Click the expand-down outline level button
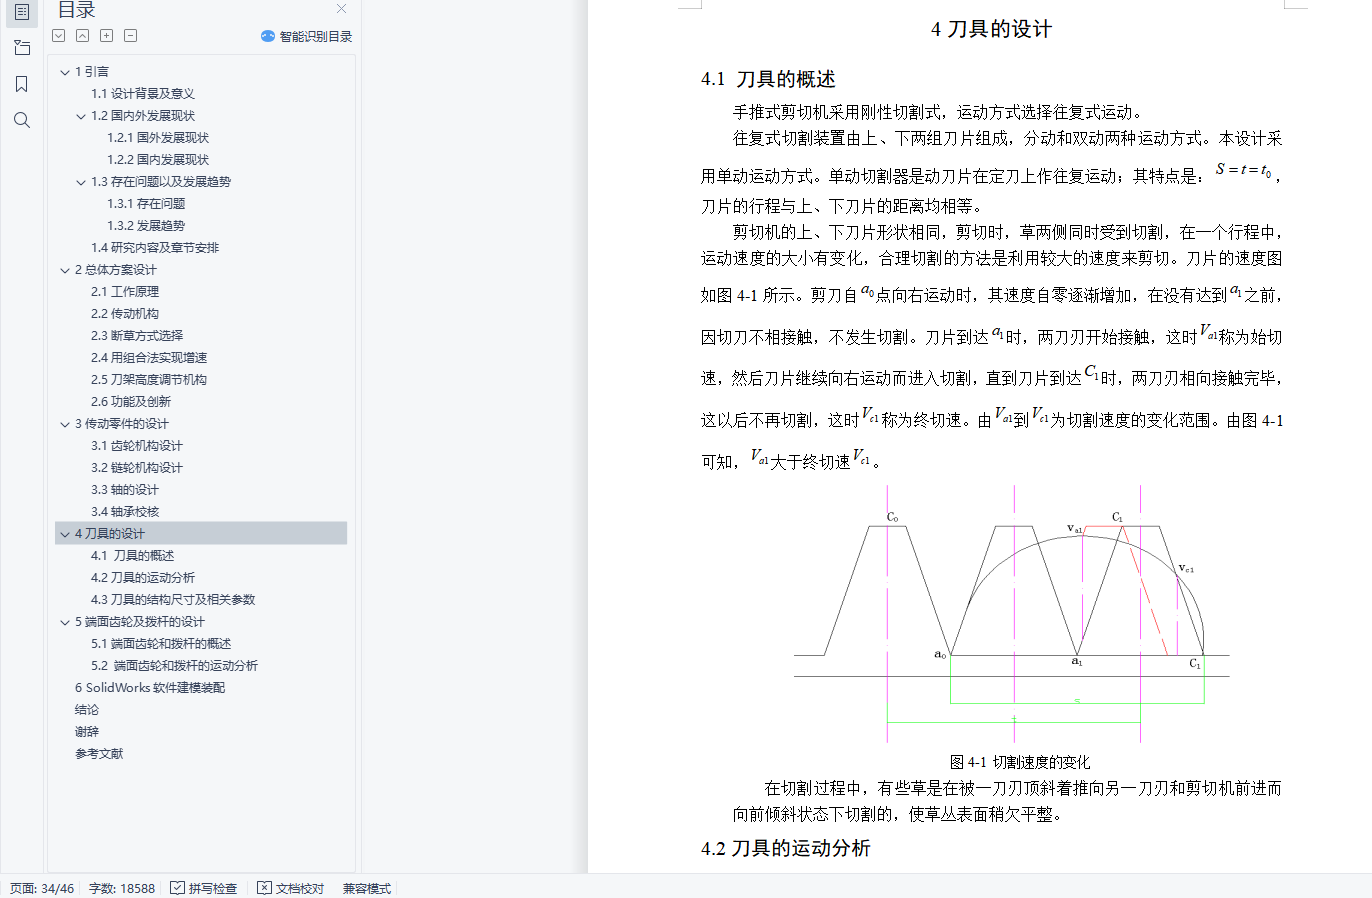Image resolution: width=1372 pixels, height=898 pixels. pyautogui.click(x=59, y=36)
